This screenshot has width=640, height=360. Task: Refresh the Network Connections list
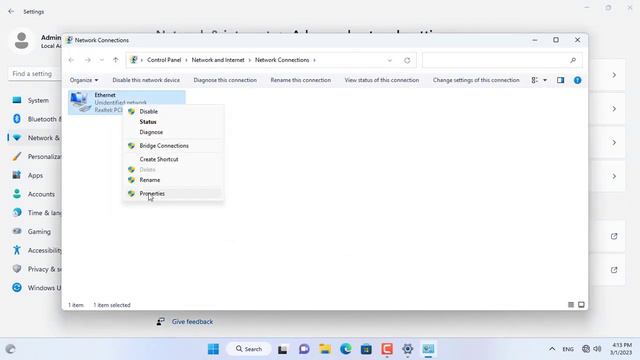(x=407, y=60)
